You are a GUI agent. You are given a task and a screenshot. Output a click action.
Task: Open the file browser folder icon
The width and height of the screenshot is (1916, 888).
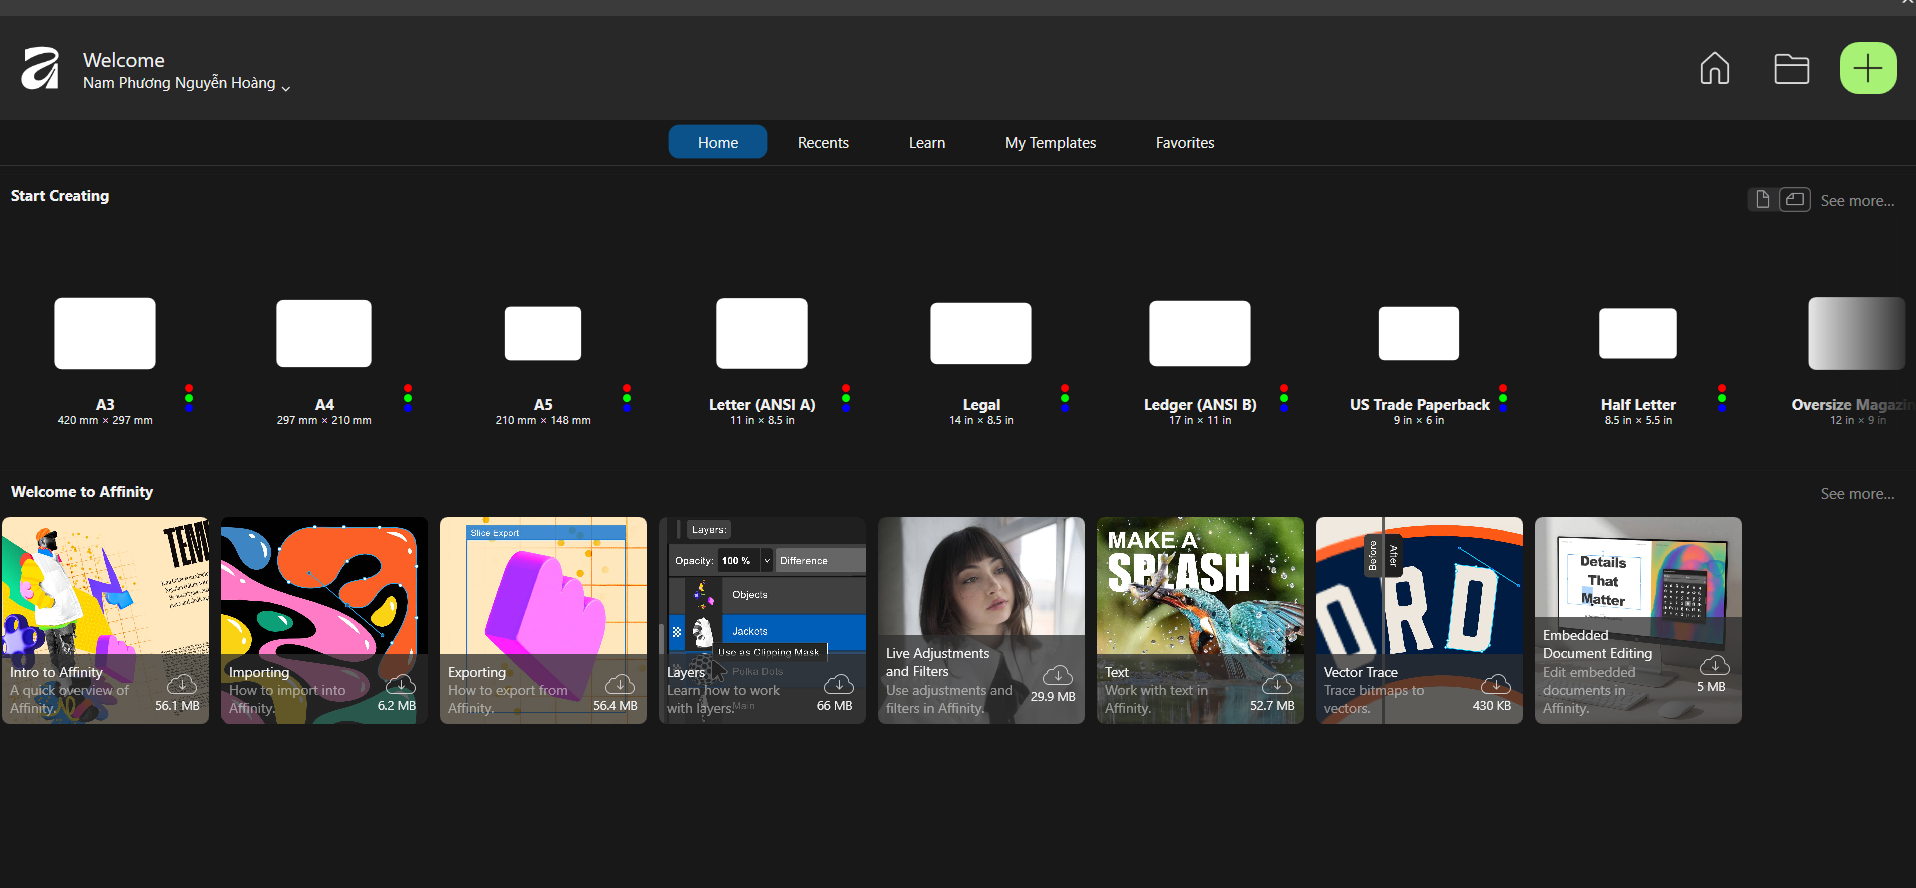(1791, 69)
